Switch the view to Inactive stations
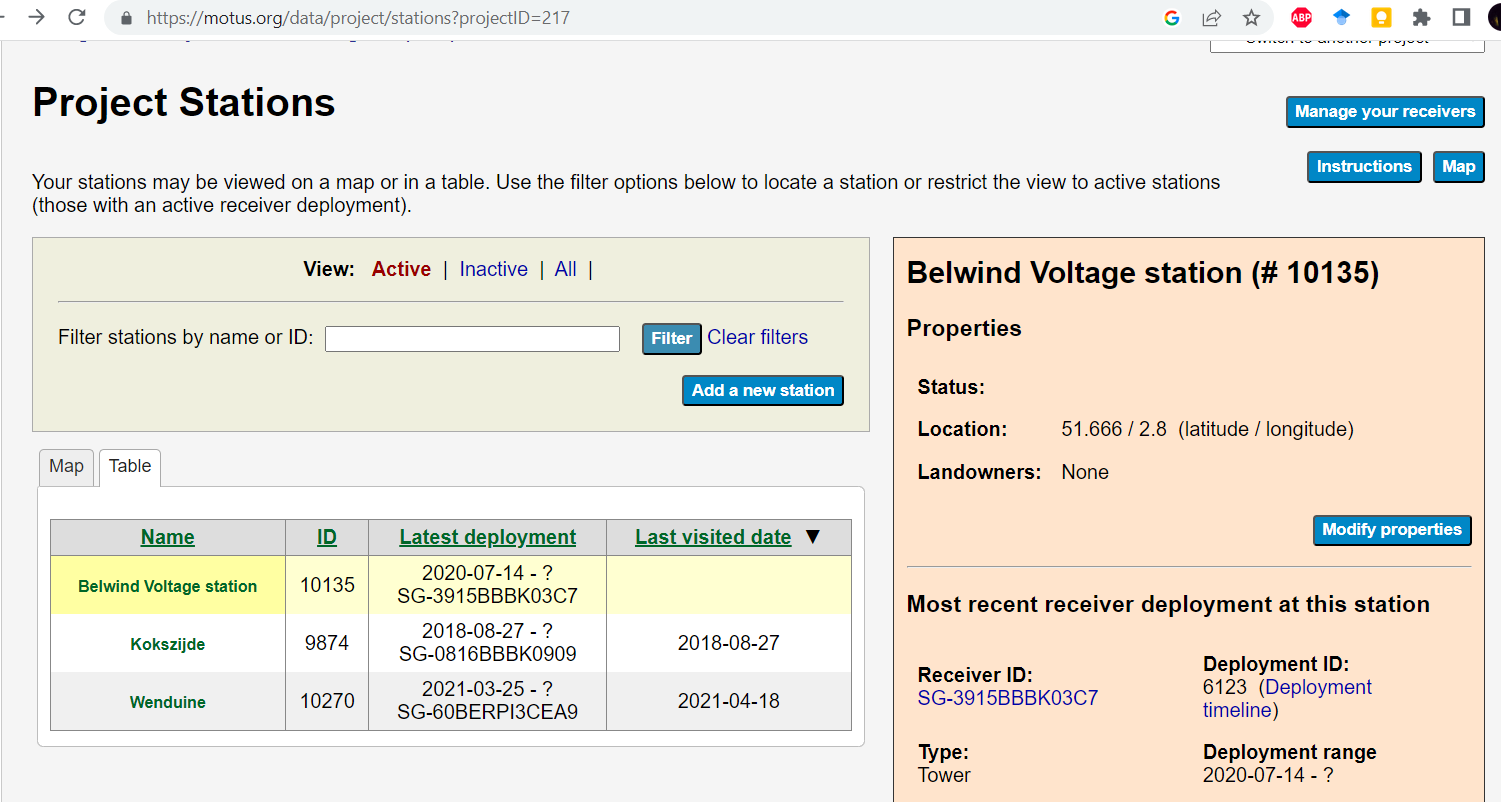 (493, 269)
